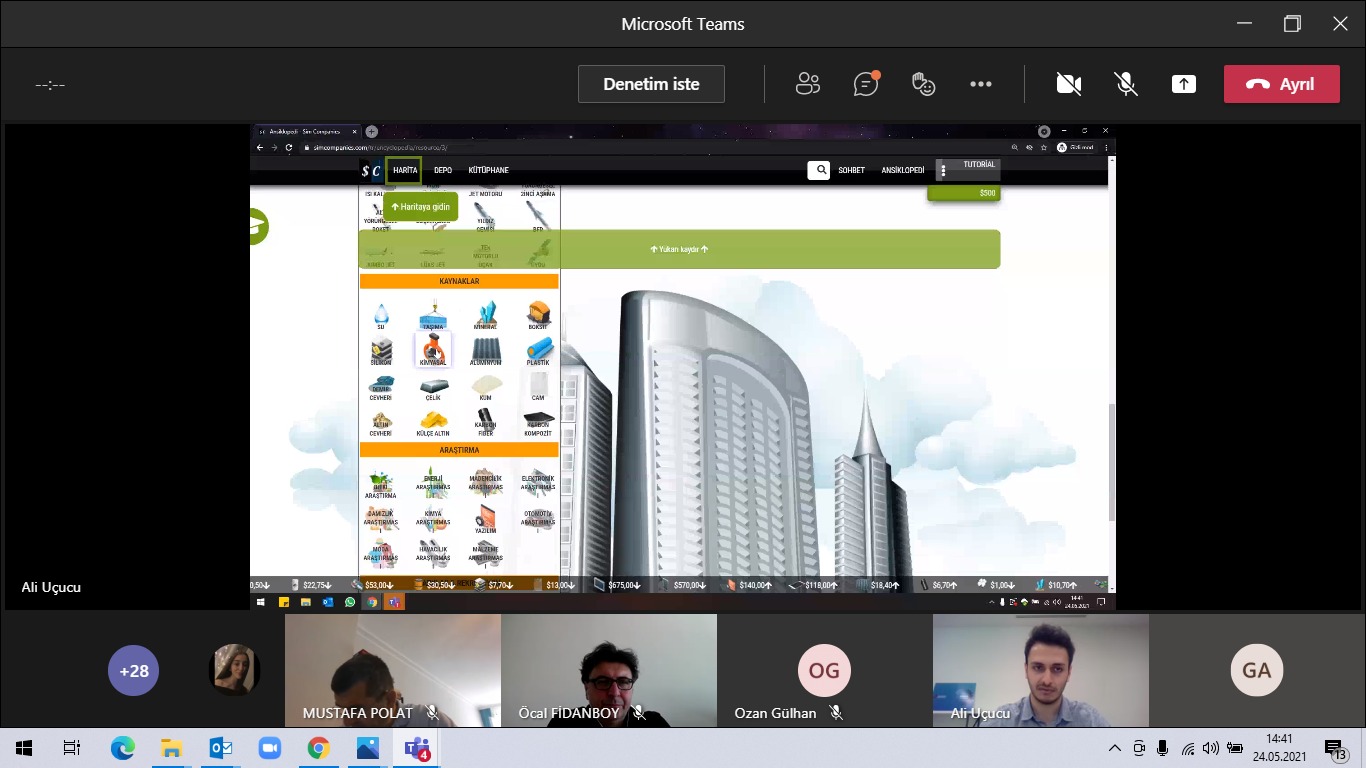Select the TAŞIMA transport resource icon
The height and width of the screenshot is (768, 1366).
pyautogui.click(x=433, y=317)
